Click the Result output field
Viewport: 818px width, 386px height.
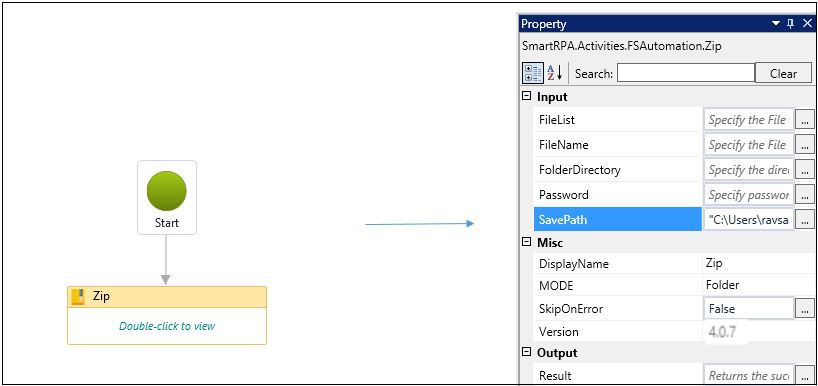pyautogui.click(x=749, y=376)
